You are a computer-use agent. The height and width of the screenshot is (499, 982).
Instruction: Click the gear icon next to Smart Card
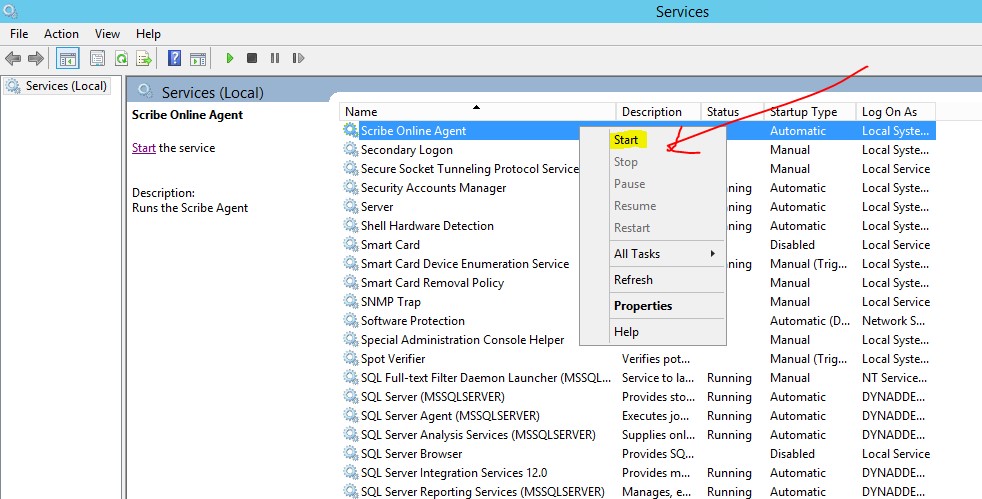click(x=350, y=244)
